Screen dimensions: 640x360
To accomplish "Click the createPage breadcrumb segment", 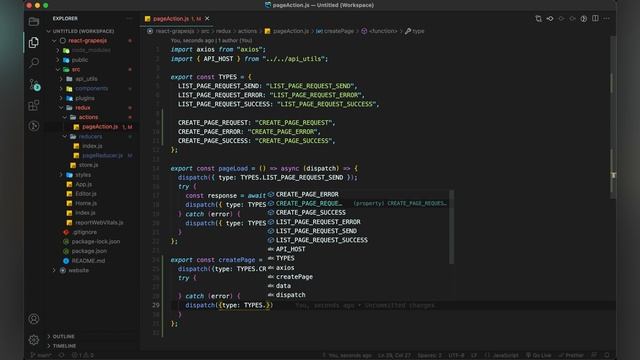I will tap(335, 31).
